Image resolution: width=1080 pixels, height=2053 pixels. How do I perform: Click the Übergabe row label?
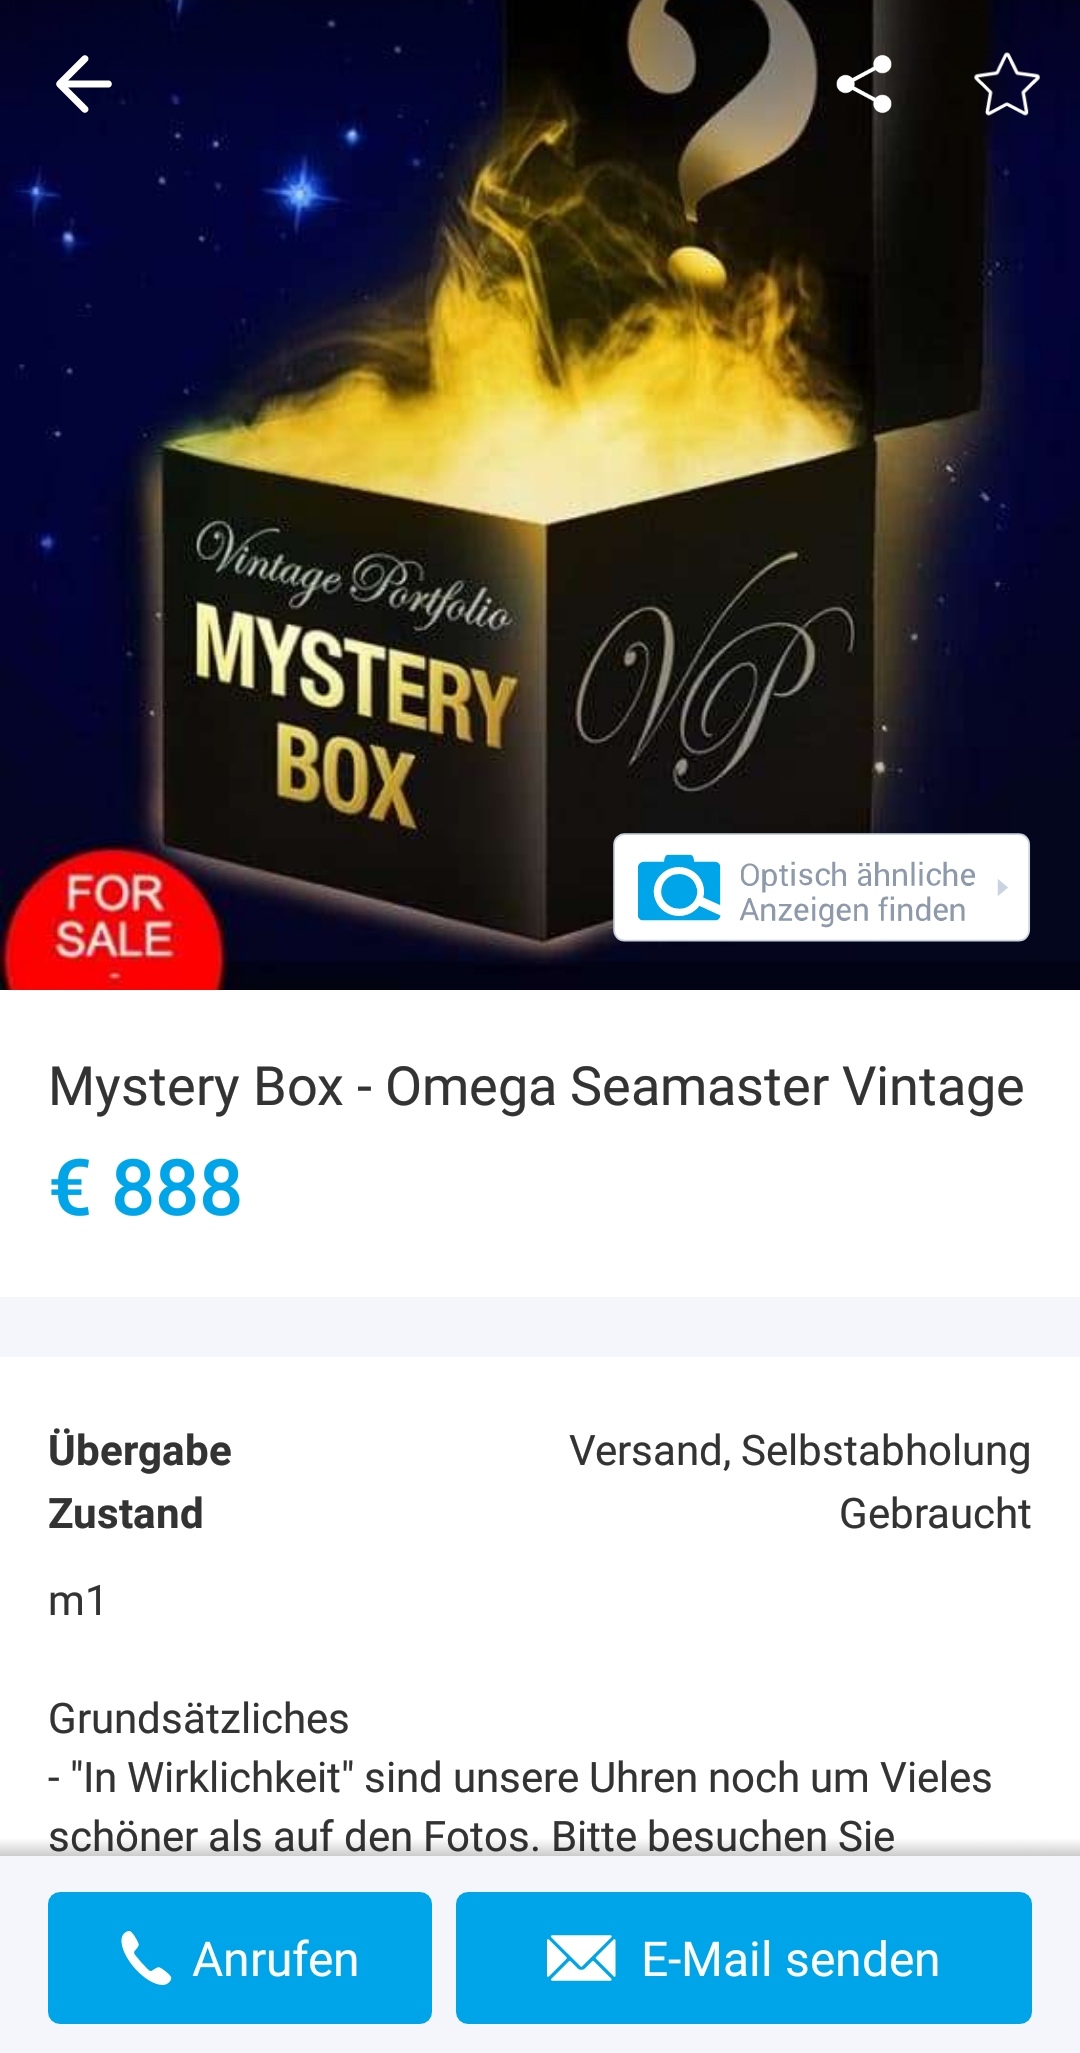140,1451
